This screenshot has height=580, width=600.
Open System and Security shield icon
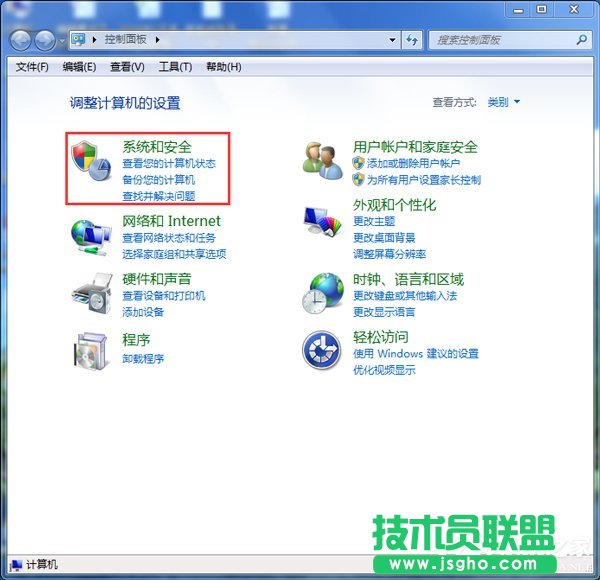91,161
